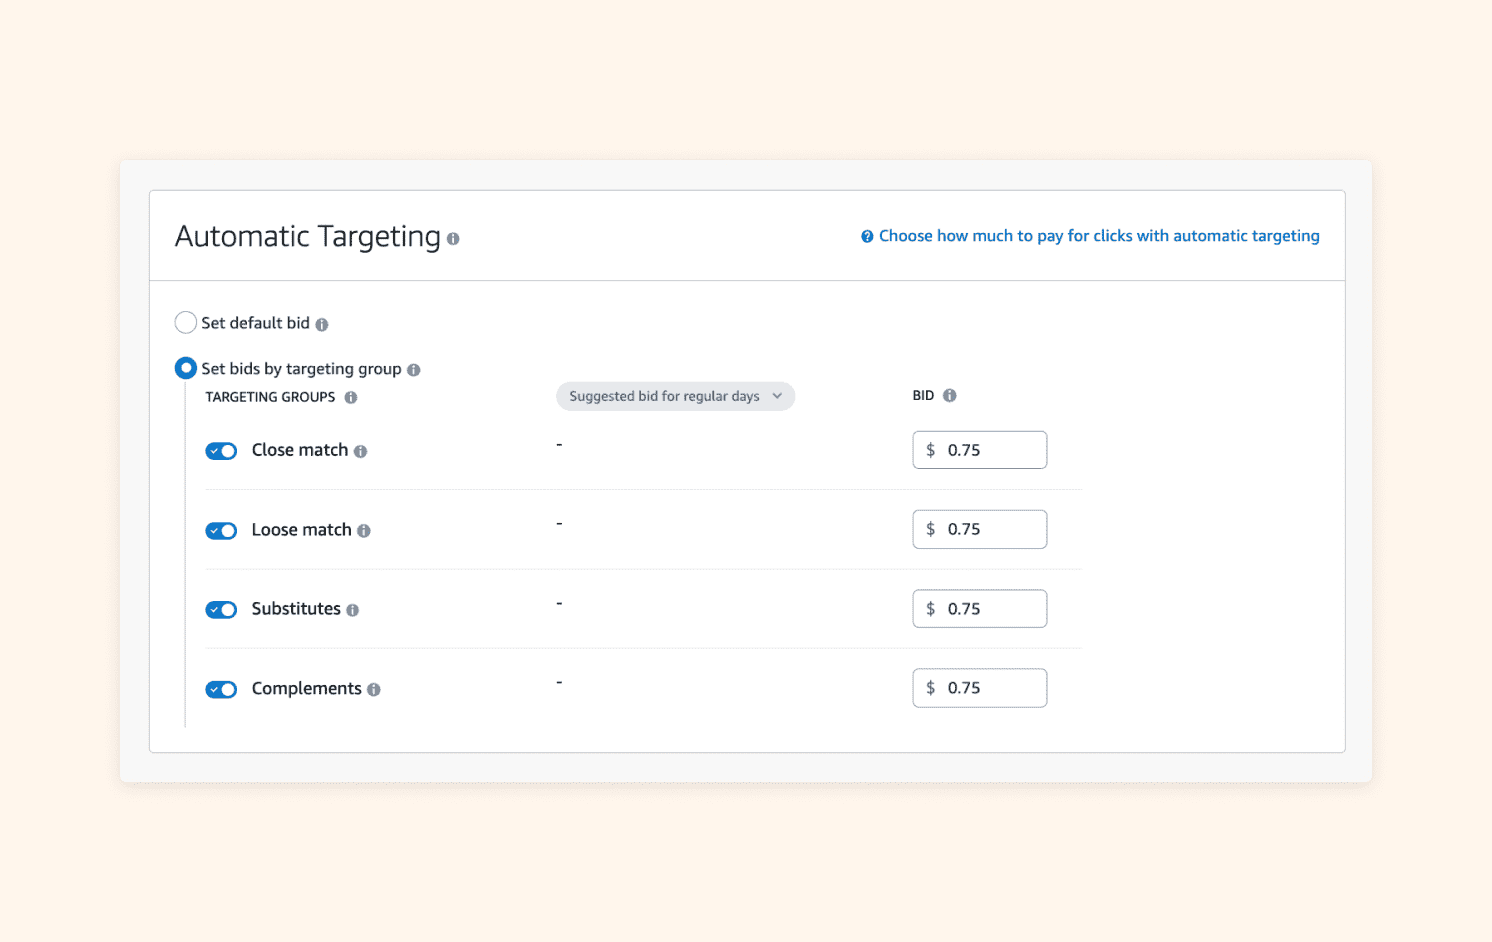The image size is (1492, 942).
Task: Click the BID column label text
Action: [923, 396]
